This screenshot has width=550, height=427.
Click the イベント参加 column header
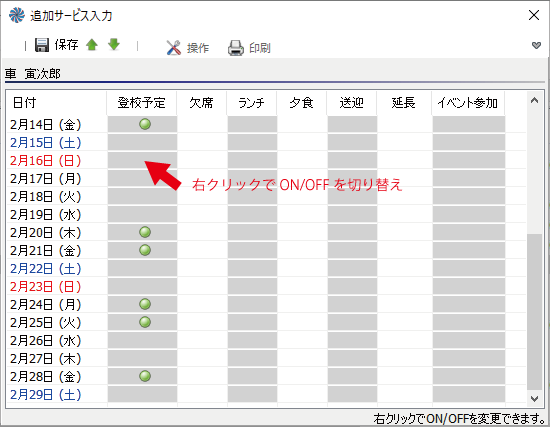[x=468, y=103]
